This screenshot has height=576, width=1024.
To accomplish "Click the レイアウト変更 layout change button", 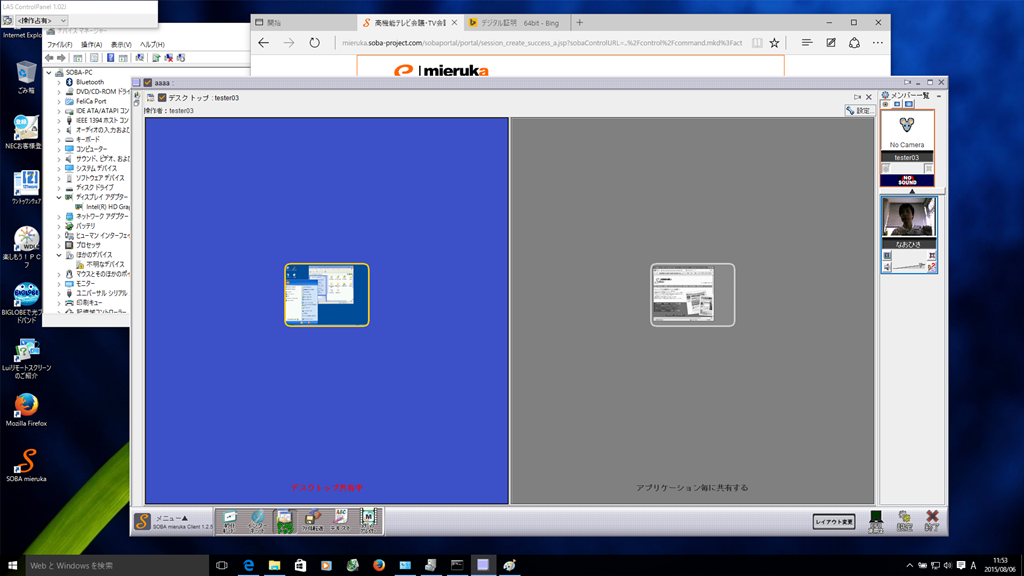I will (x=834, y=522).
